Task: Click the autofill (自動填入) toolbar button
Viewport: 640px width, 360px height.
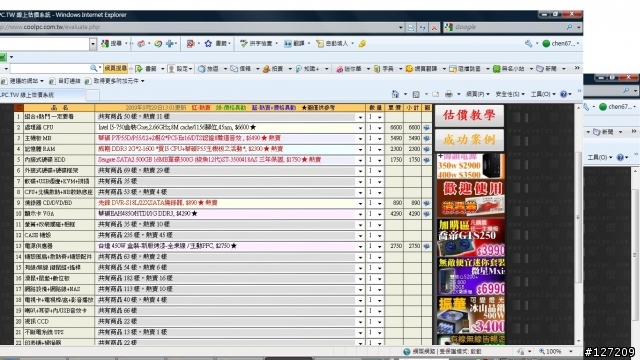Action: click(x=333, y=43)
